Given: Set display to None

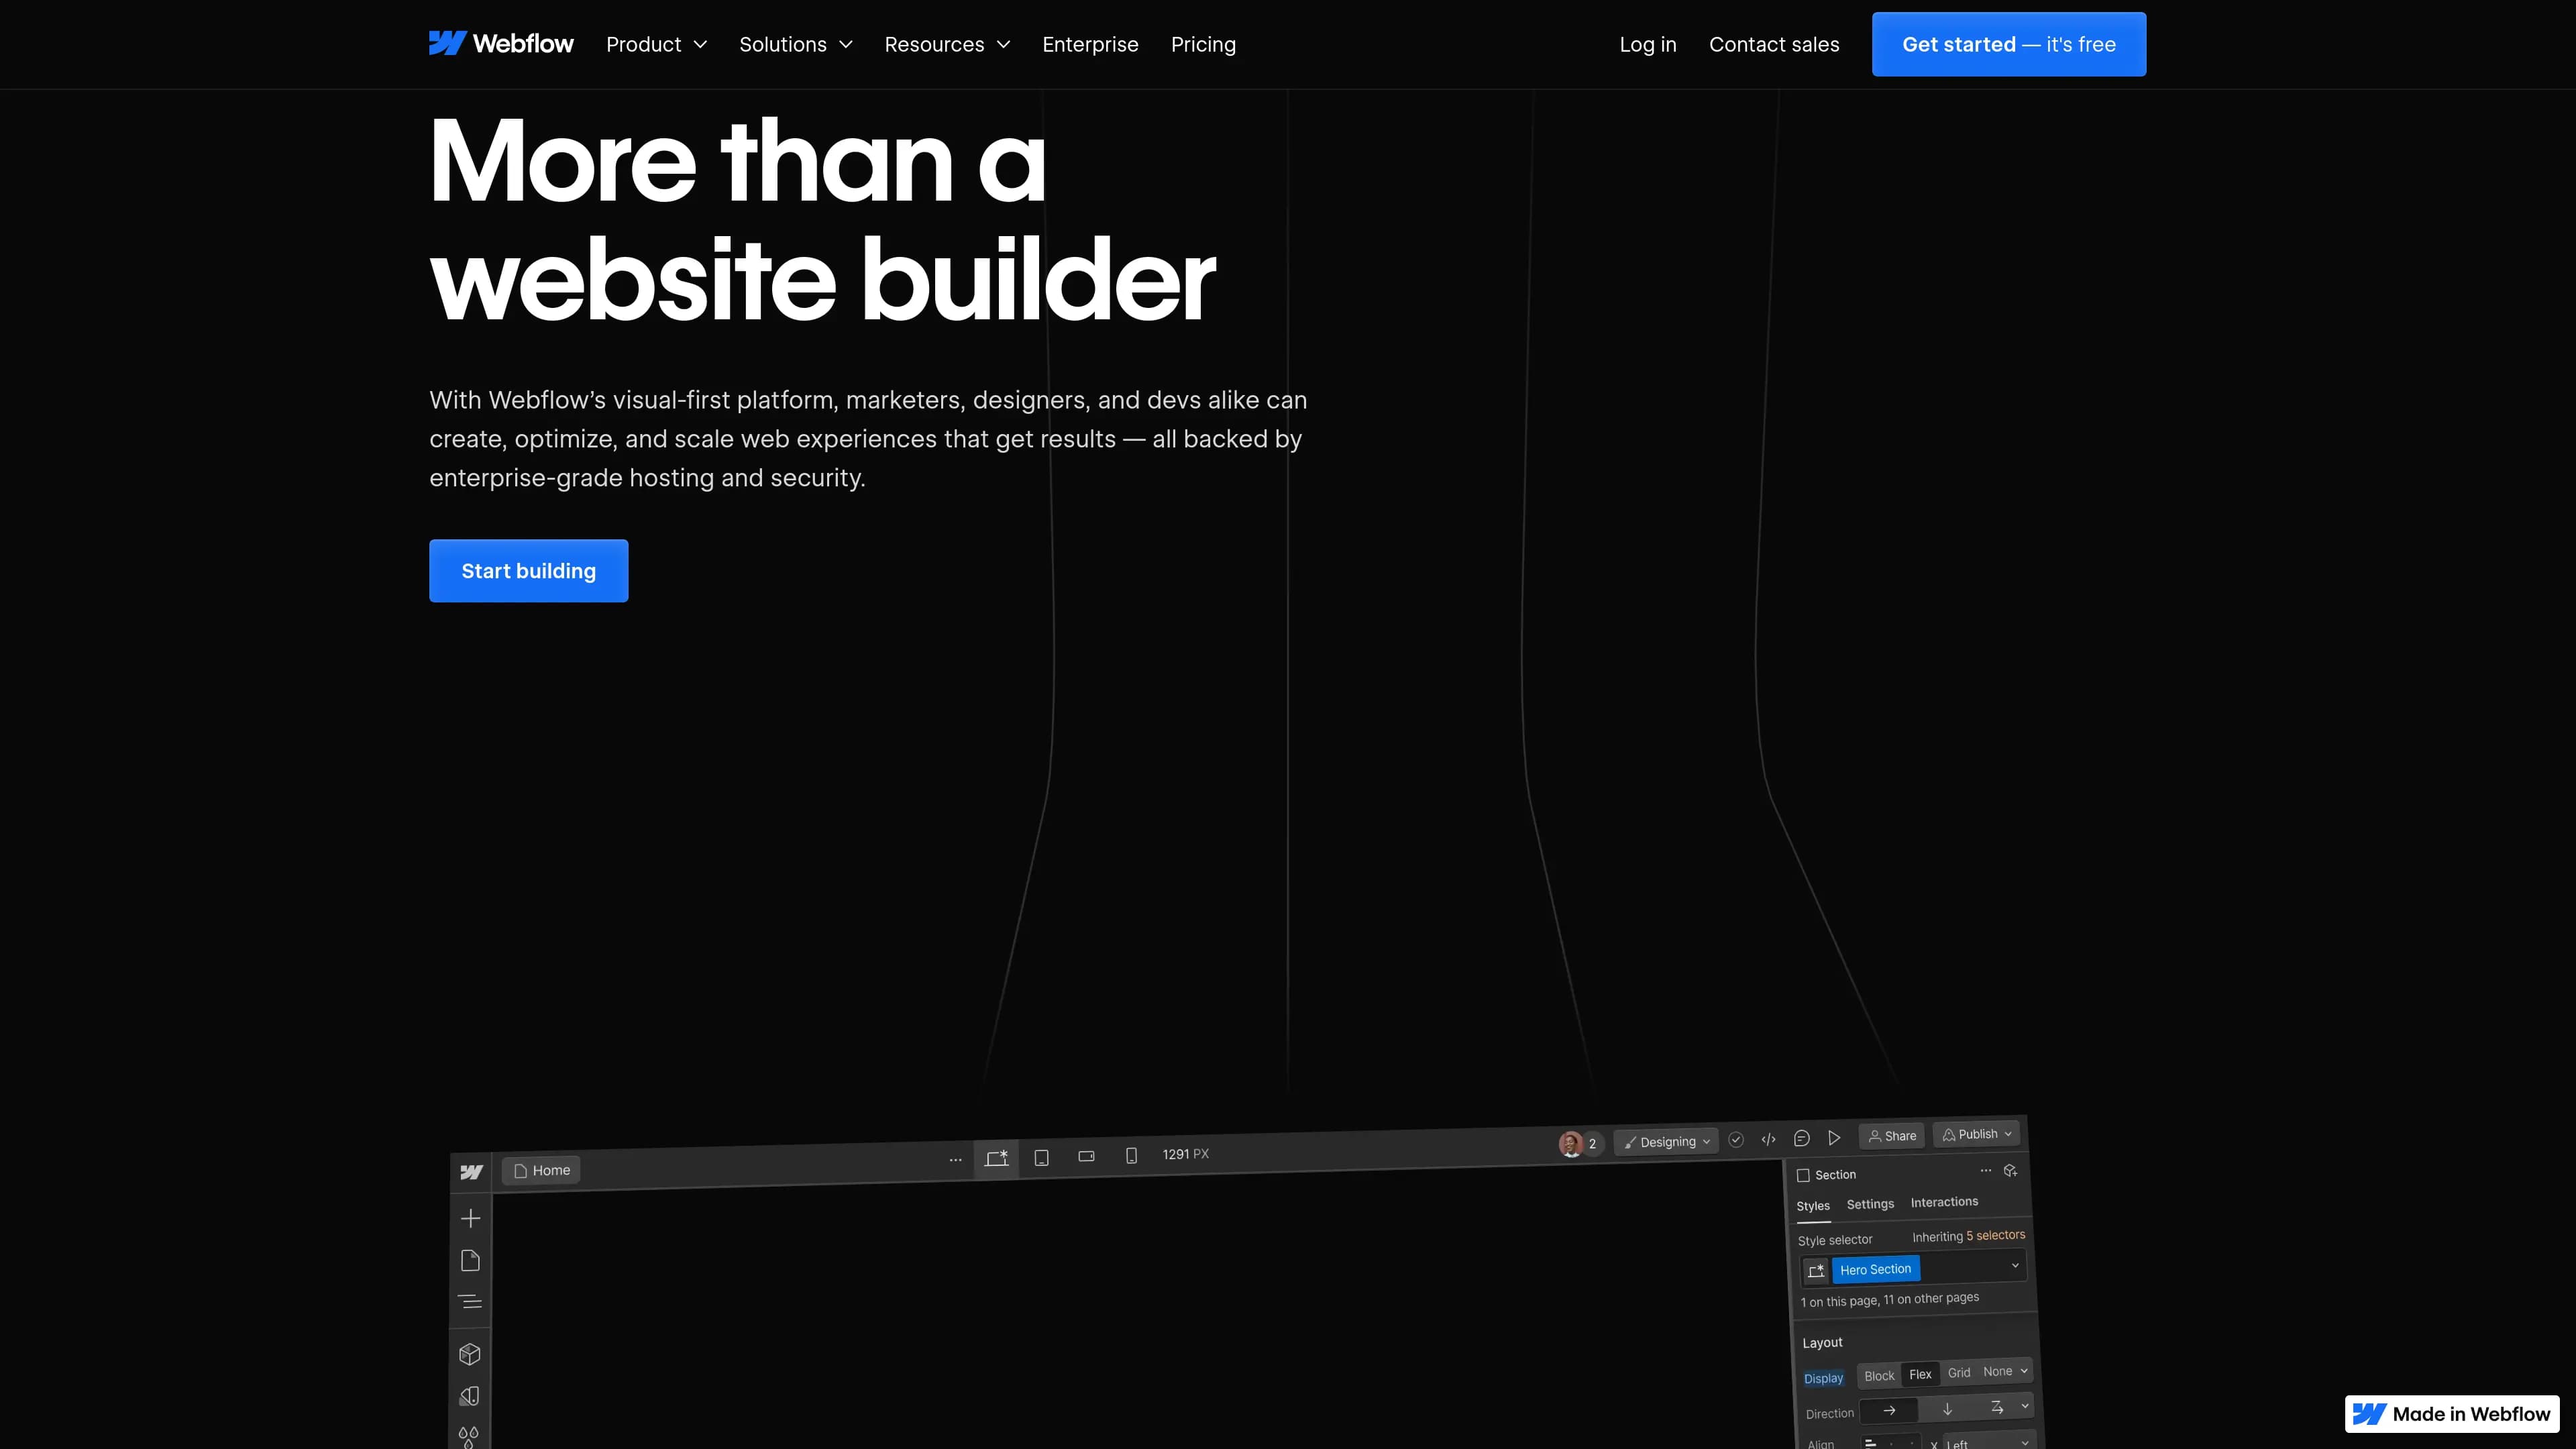Looking at the screenshot, I should click(x=1997, y=1371).
